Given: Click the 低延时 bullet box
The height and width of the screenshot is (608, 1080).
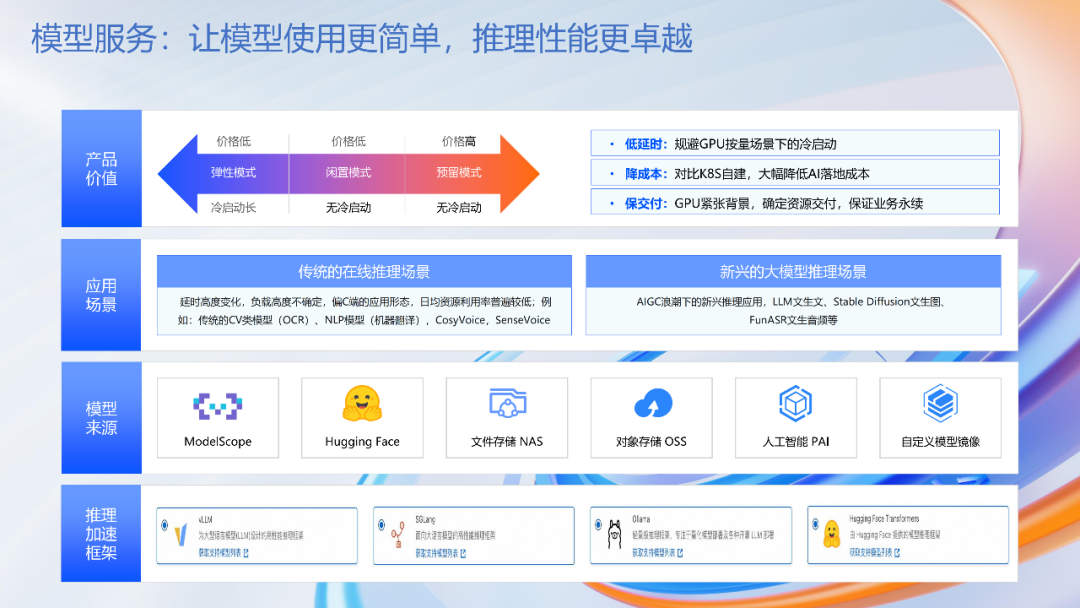Looking at the screenshot, I should (795, 143).
